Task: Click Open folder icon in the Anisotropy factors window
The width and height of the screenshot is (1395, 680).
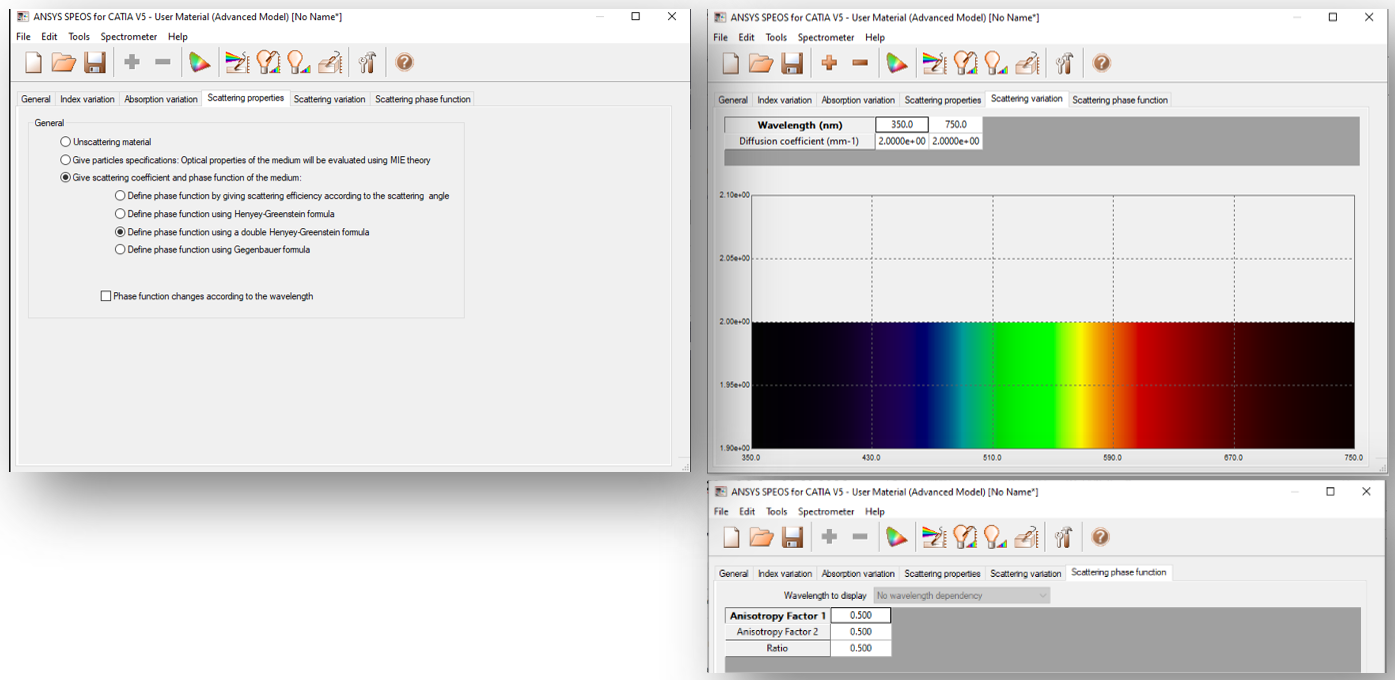Action: click(x=761, y=537)
